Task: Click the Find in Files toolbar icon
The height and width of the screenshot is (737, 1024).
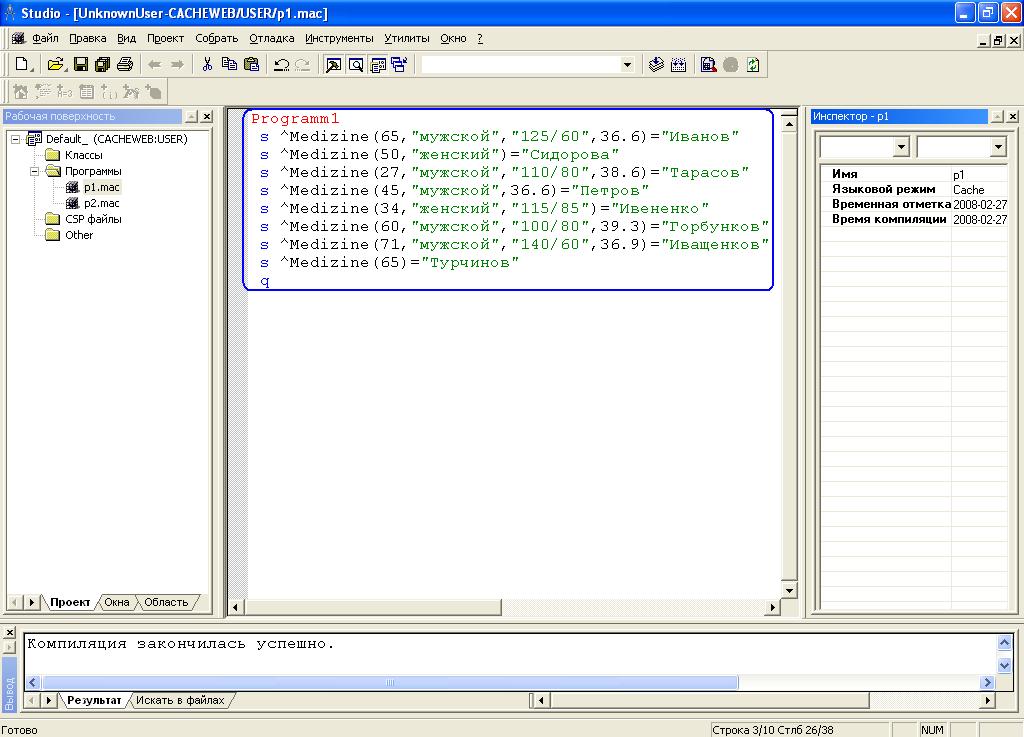Action: [709, 65]
